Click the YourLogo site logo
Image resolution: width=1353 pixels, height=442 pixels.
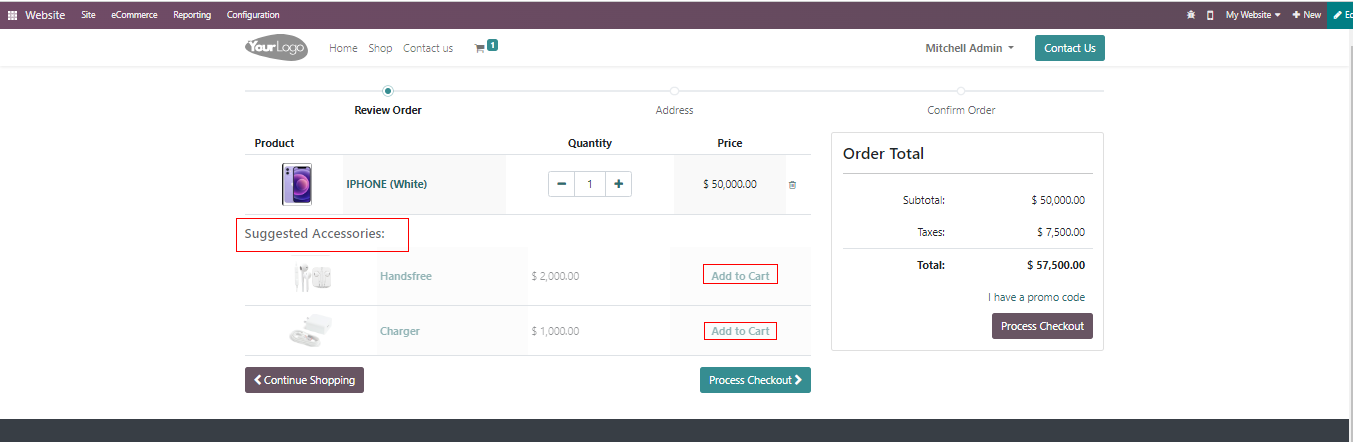click(276, 48)
